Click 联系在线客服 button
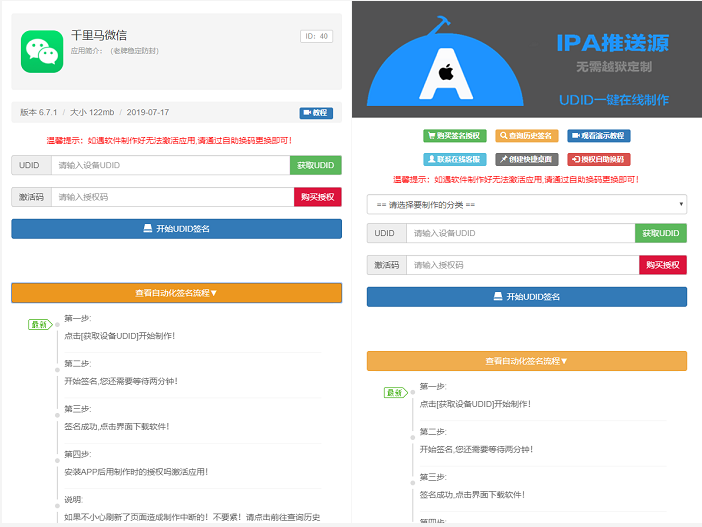Image resolution: width=702 pixels, height=527 pixels. coord(455,159)
